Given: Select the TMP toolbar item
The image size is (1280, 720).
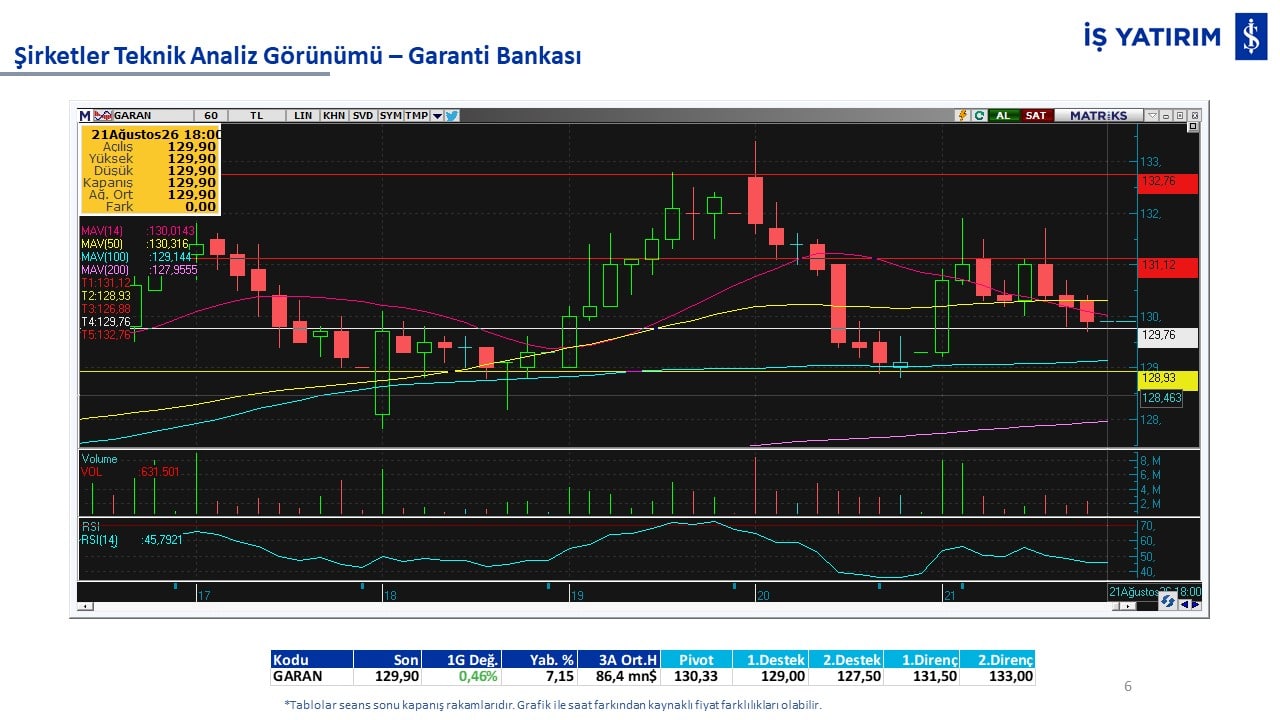Looking at the screenshot, I should tap(416, 115).
